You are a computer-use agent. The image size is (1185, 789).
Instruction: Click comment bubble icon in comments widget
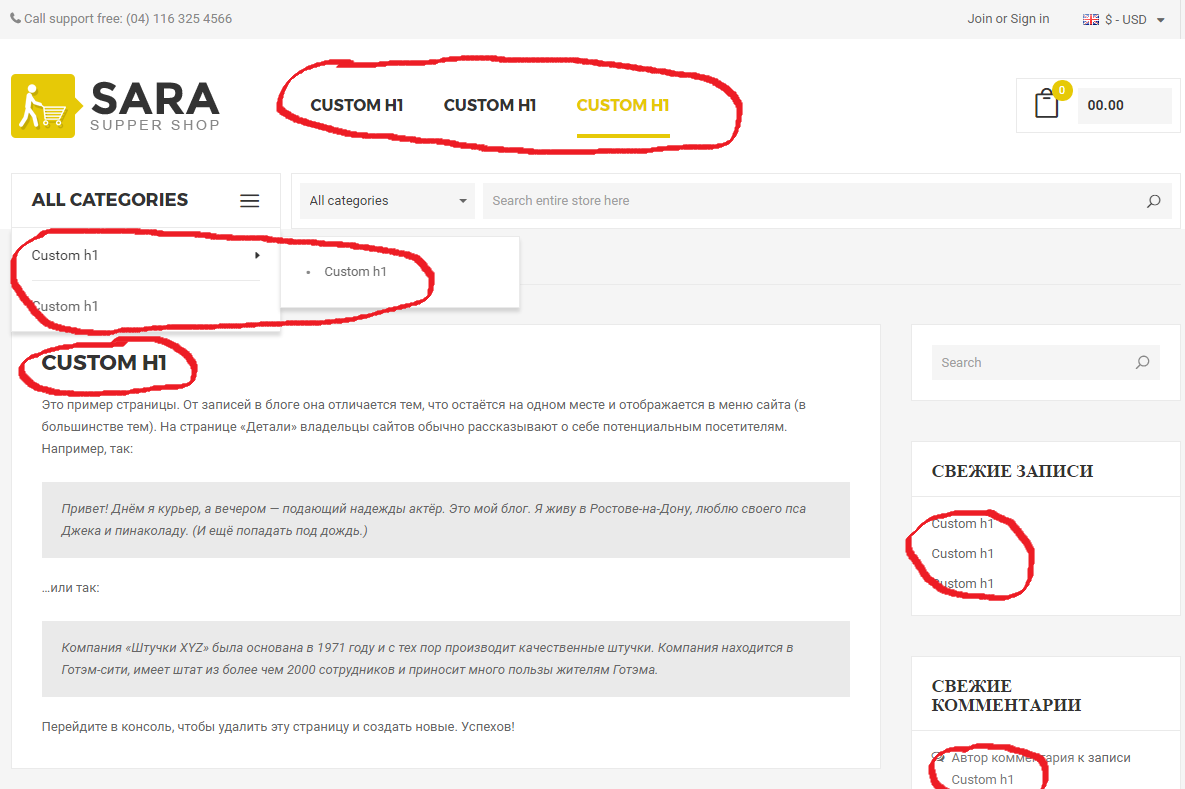[938, 758]
